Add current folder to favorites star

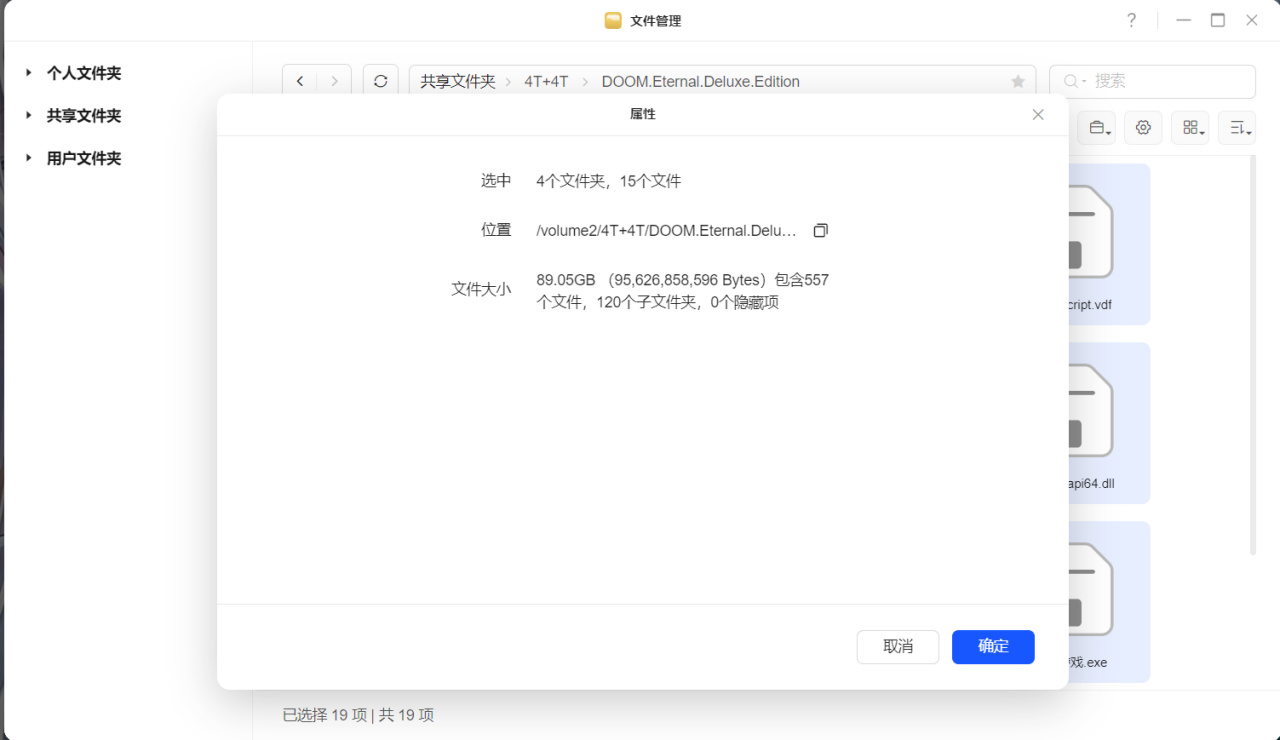(x=1018, y=82)
